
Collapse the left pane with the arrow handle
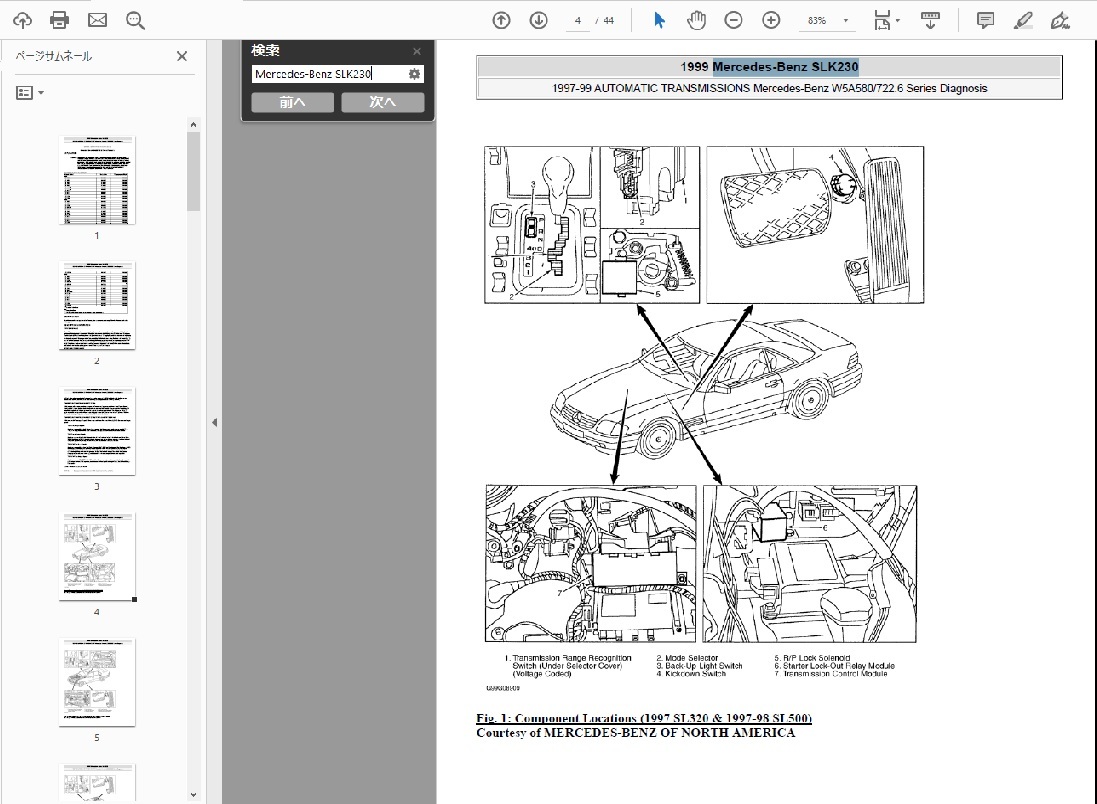point(214,423)
